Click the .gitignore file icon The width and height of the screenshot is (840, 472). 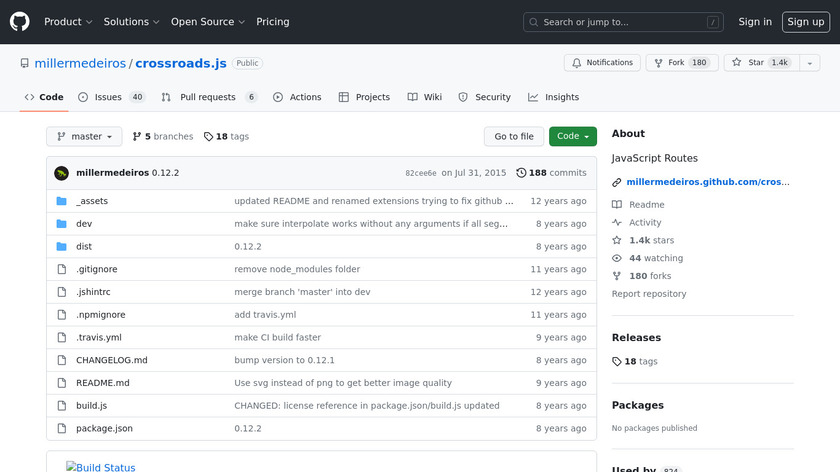[x=62, y=269]
